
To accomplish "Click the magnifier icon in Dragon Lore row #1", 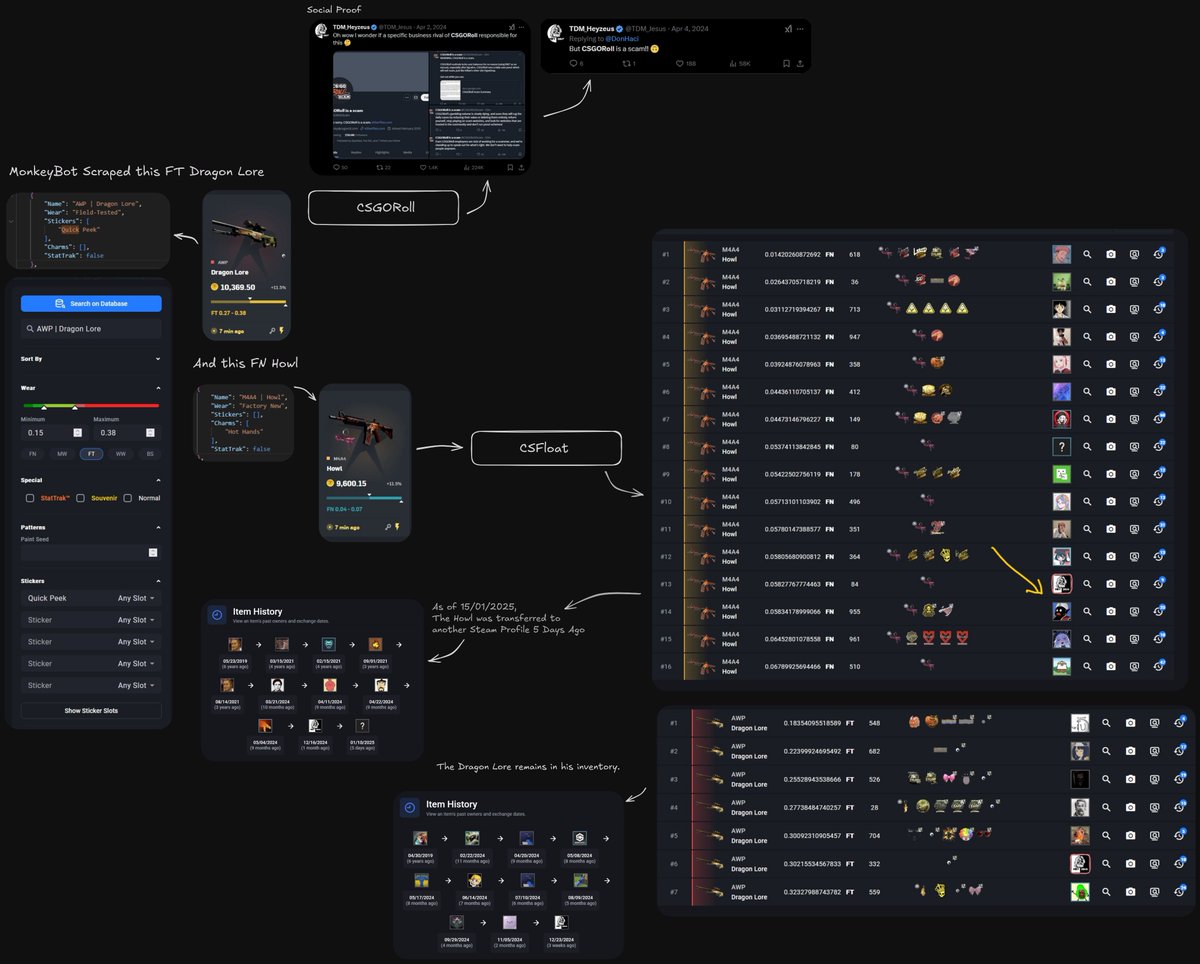I will 1106,723.
